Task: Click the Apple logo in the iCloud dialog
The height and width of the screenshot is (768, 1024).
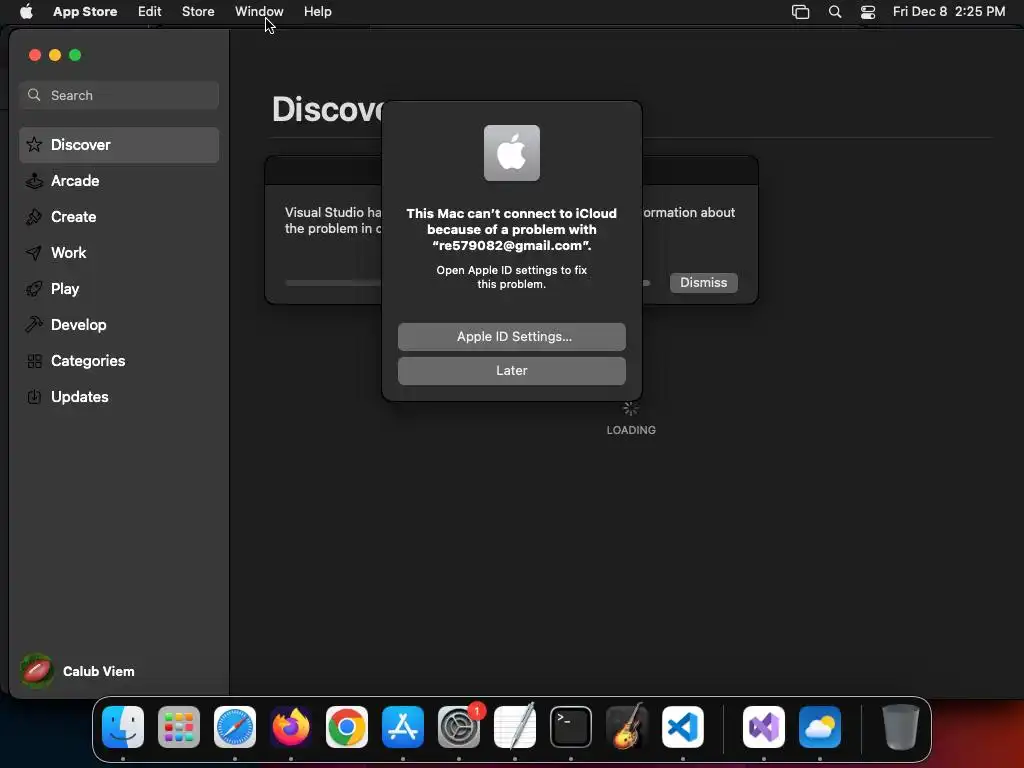Action: point(511,153)
